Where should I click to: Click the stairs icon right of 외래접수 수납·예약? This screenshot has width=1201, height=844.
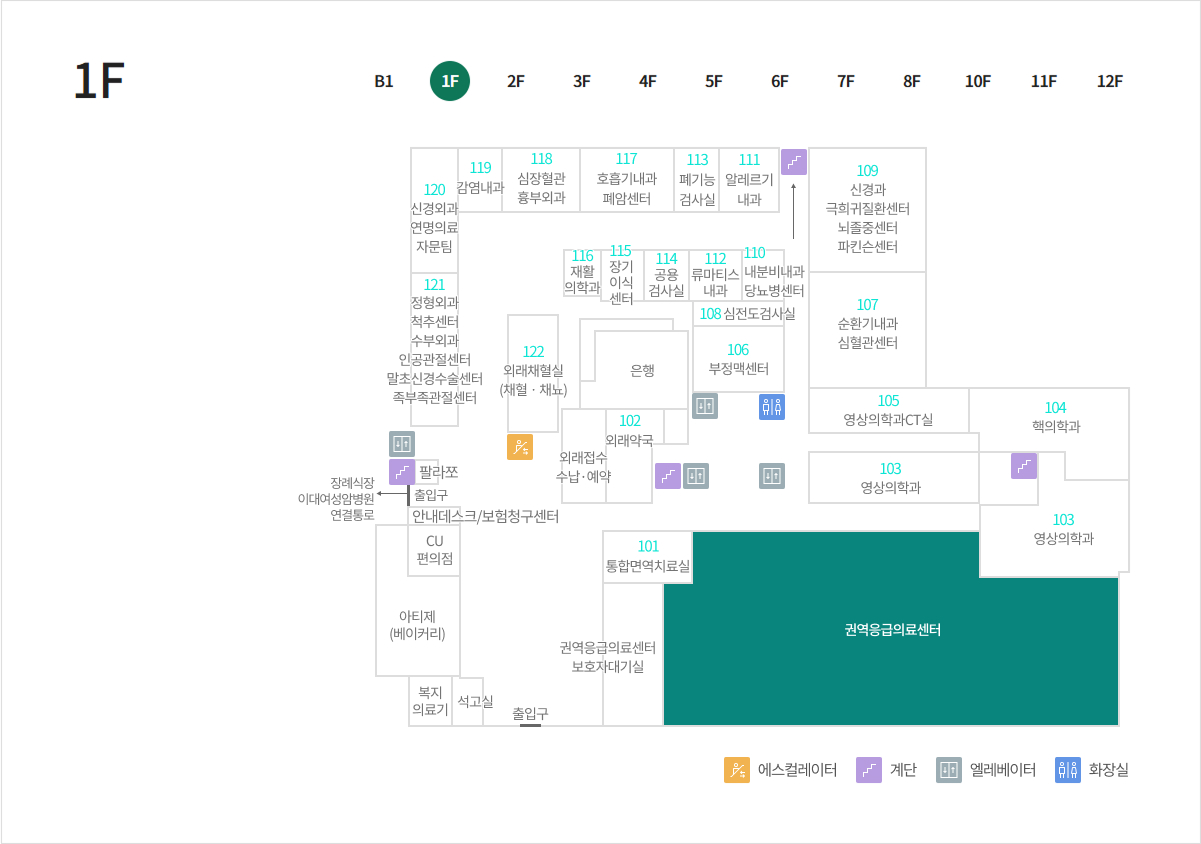click(x=668, y=476)
